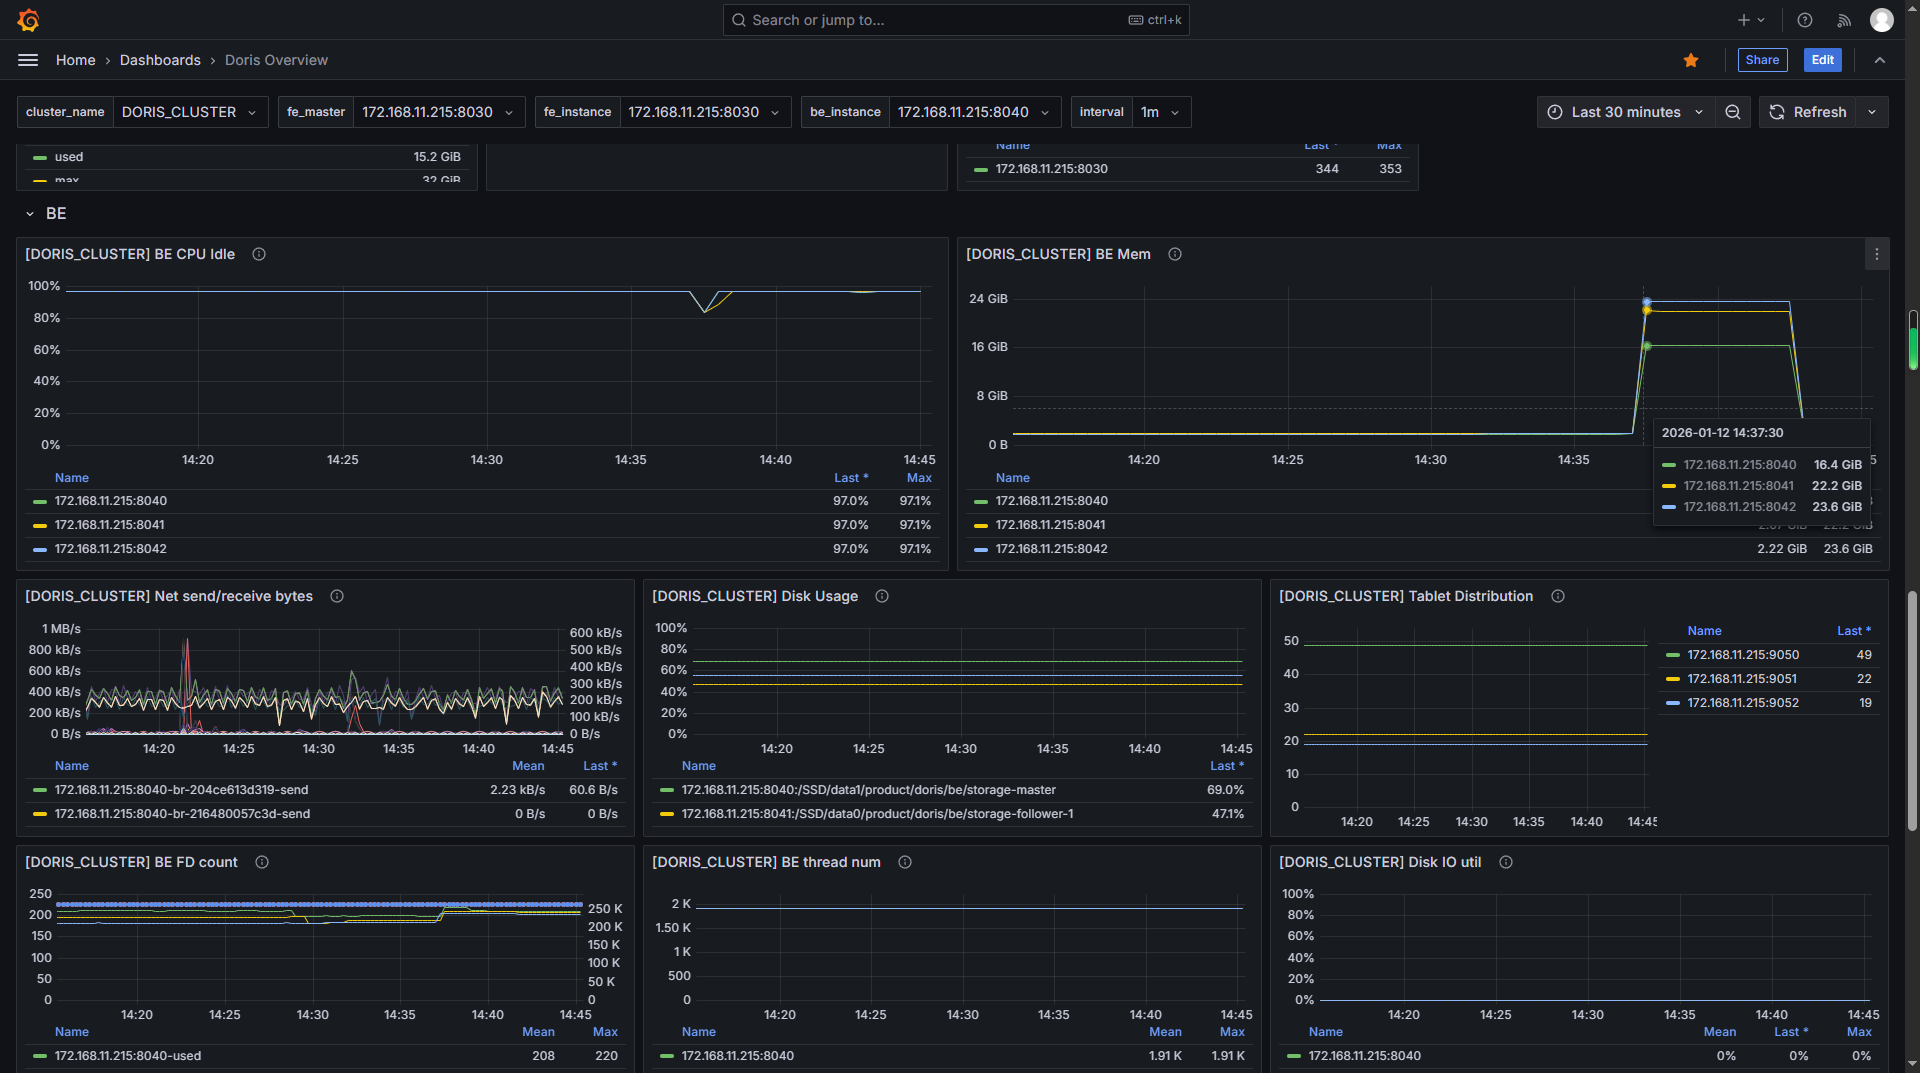Show info icon for Disk Usage panel
1920x1073 pixels.
tap(882, 597)
